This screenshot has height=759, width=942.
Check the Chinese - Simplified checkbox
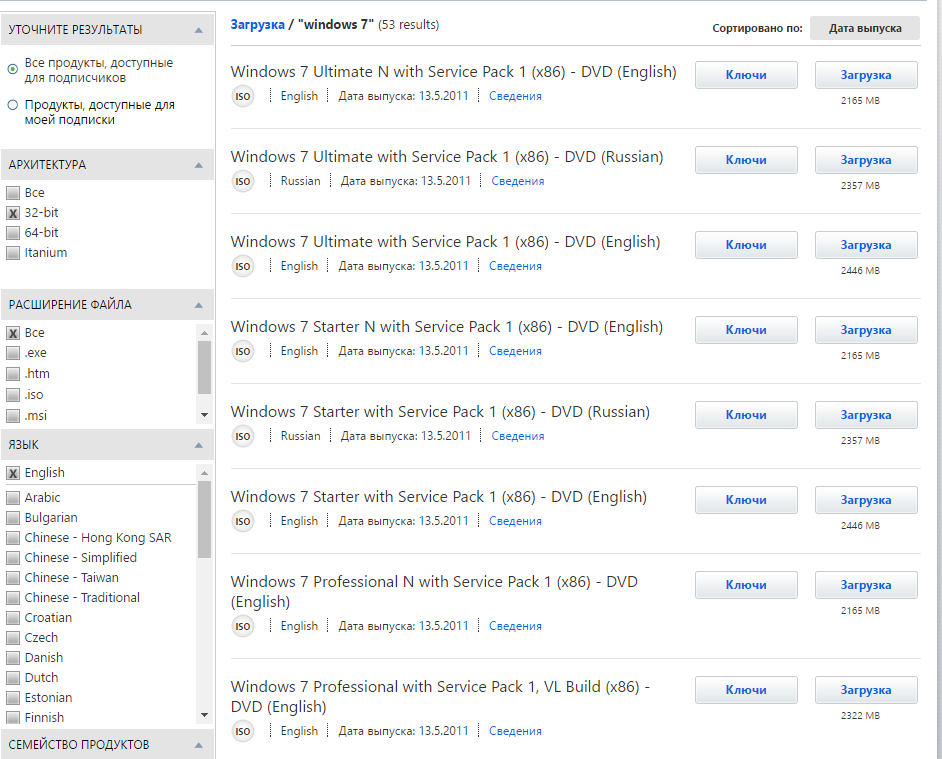pos(13,558)
